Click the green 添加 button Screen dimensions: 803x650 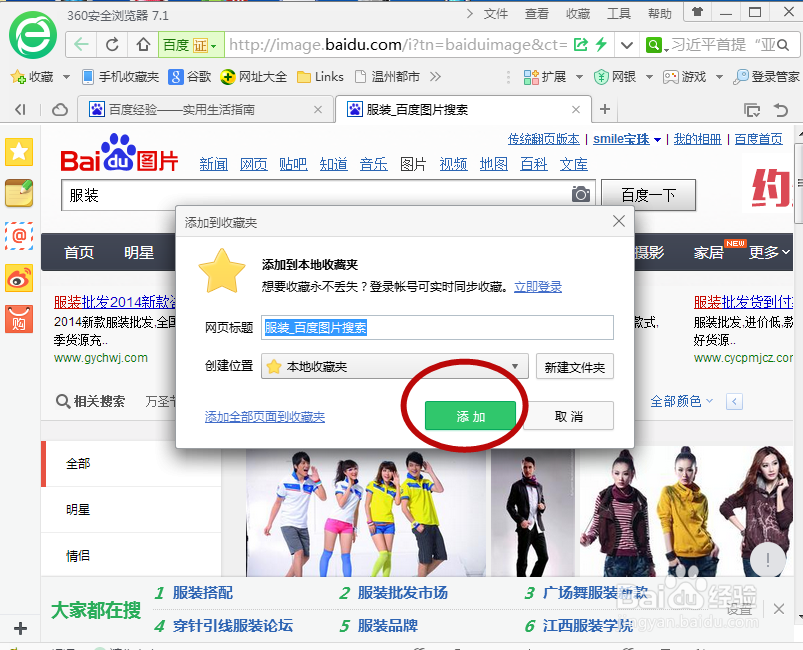(471, 416)
